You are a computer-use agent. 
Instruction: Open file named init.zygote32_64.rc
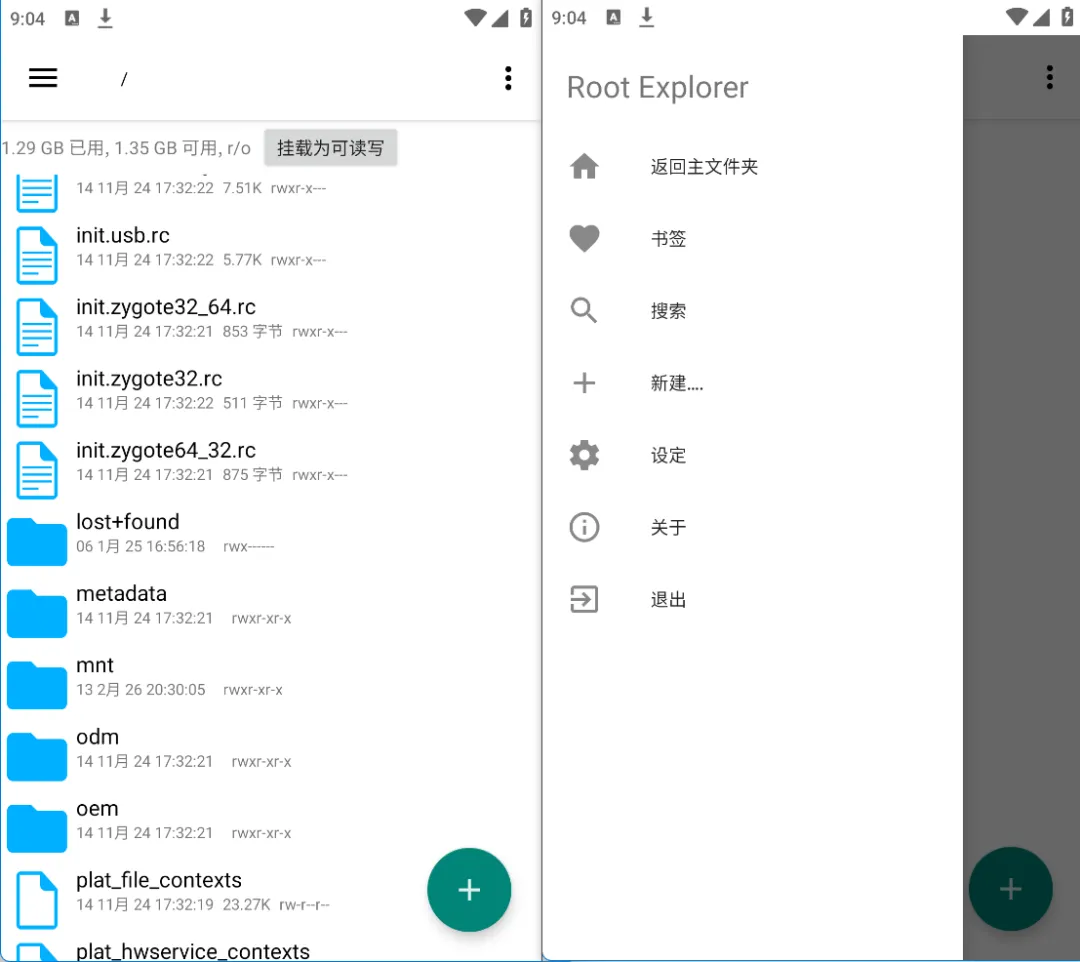(x=165, y=307)
